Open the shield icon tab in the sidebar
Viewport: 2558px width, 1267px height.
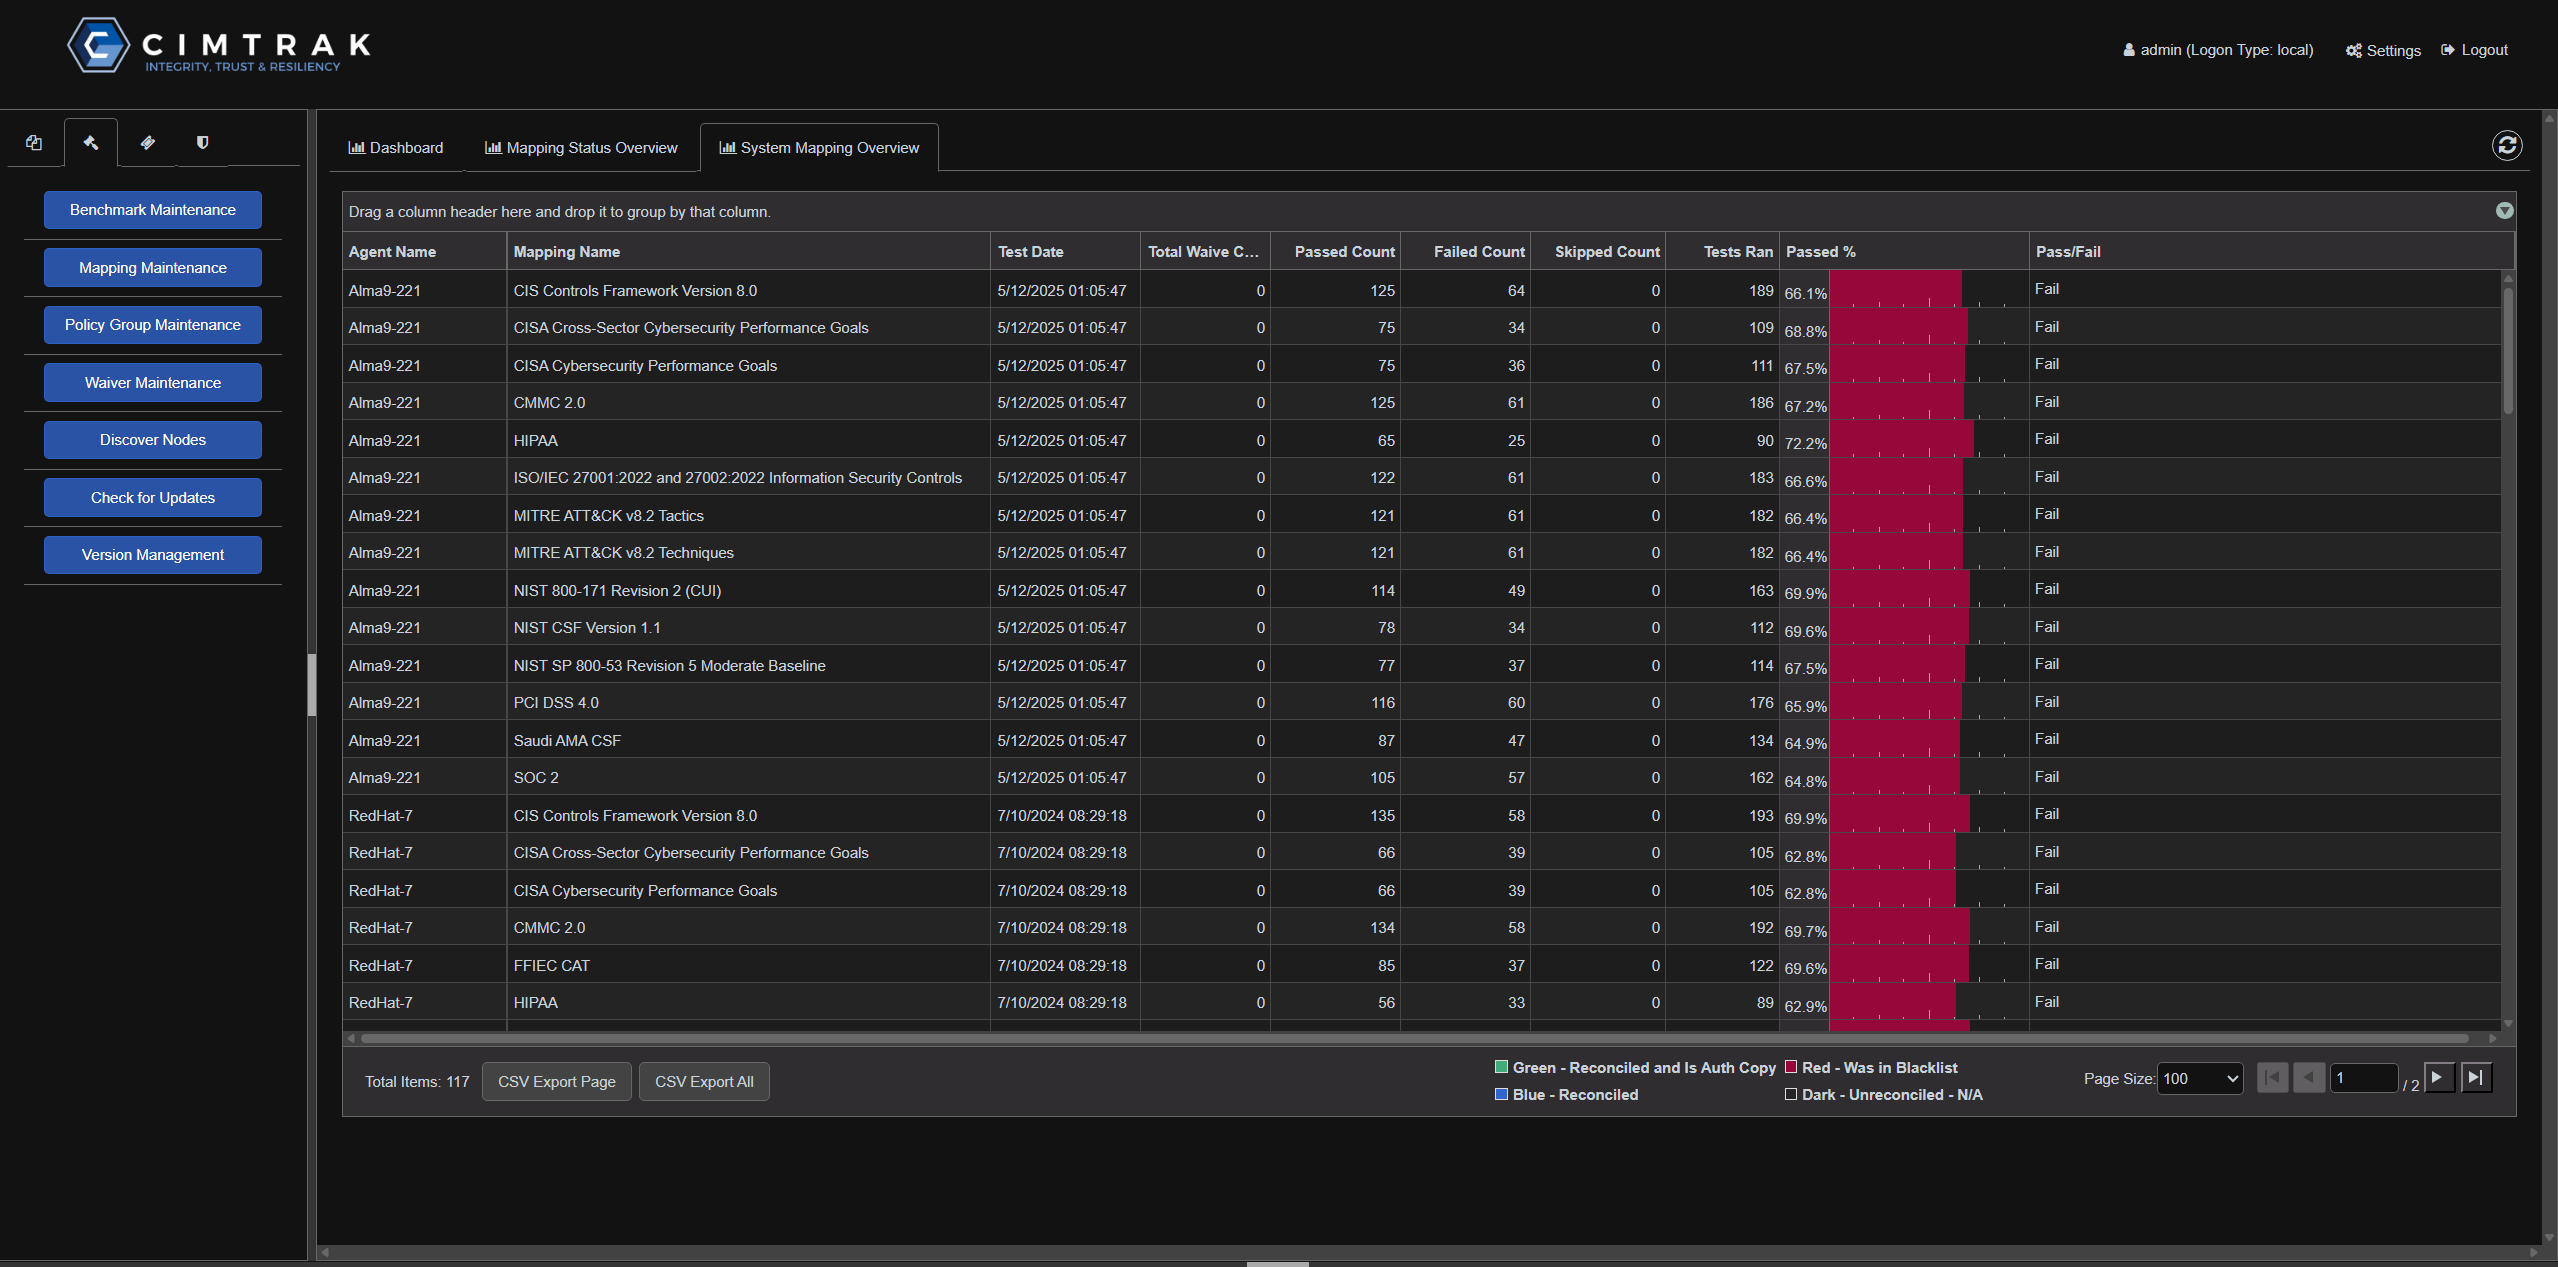tap(202, 142)
